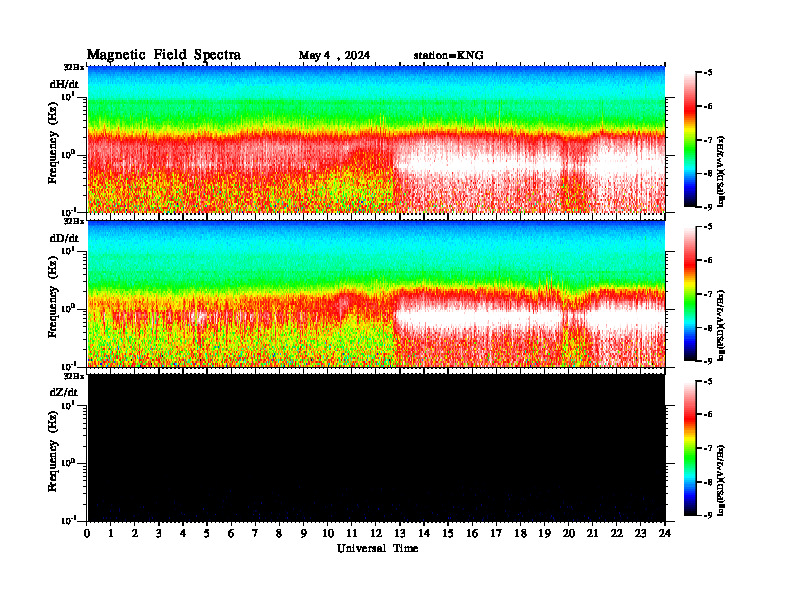Click inside the black dZ/dt spectrogram plot

coord(376,448)
